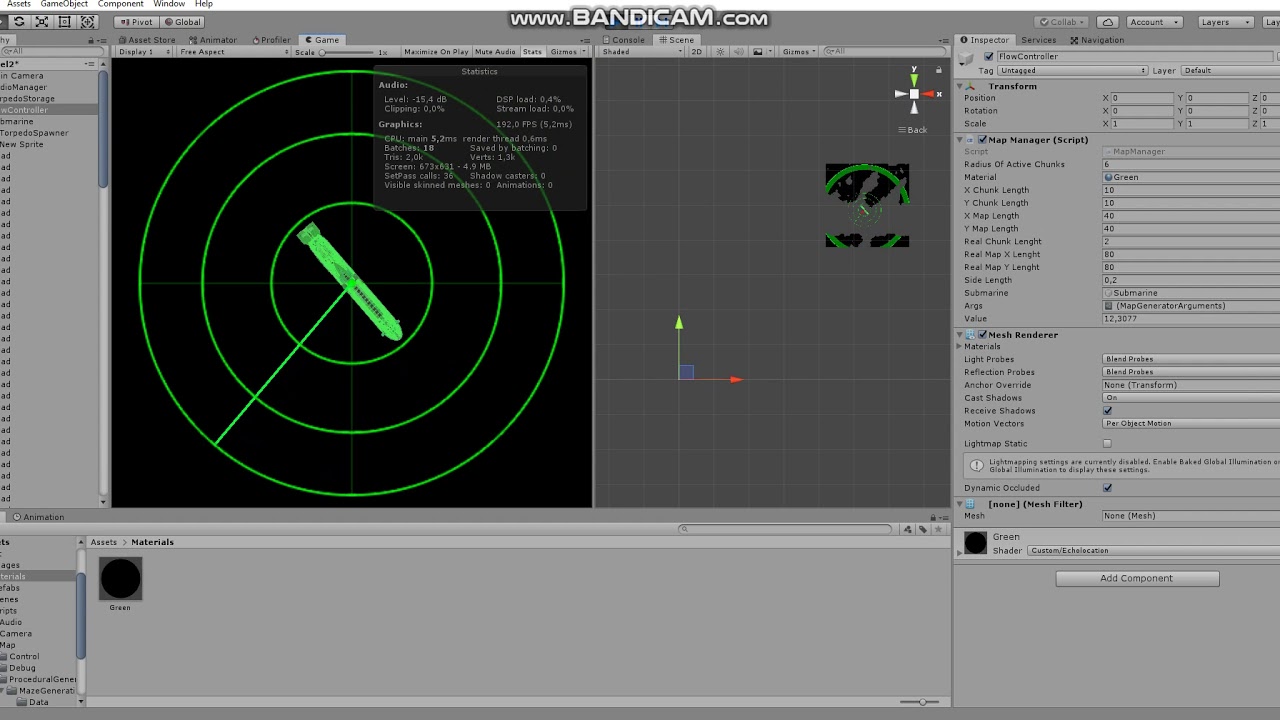
Task: Switch to the Services tab
Action: (x=1038, y=40)
